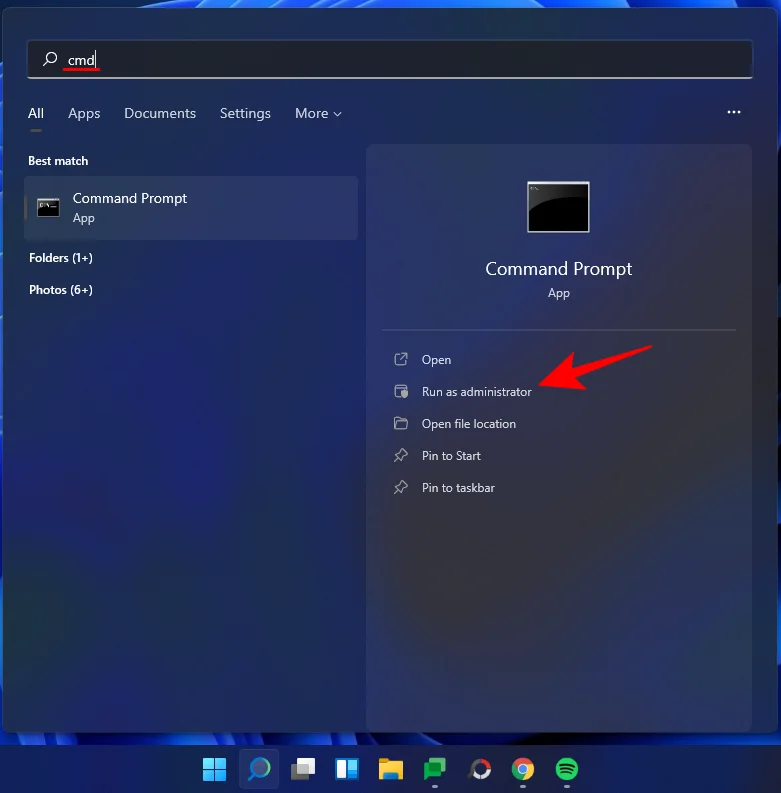The height and width of the screenshot is (793, 781).
Task: Switch to the All filter tab
Action: pyautogui.click(x=35, y=113)
